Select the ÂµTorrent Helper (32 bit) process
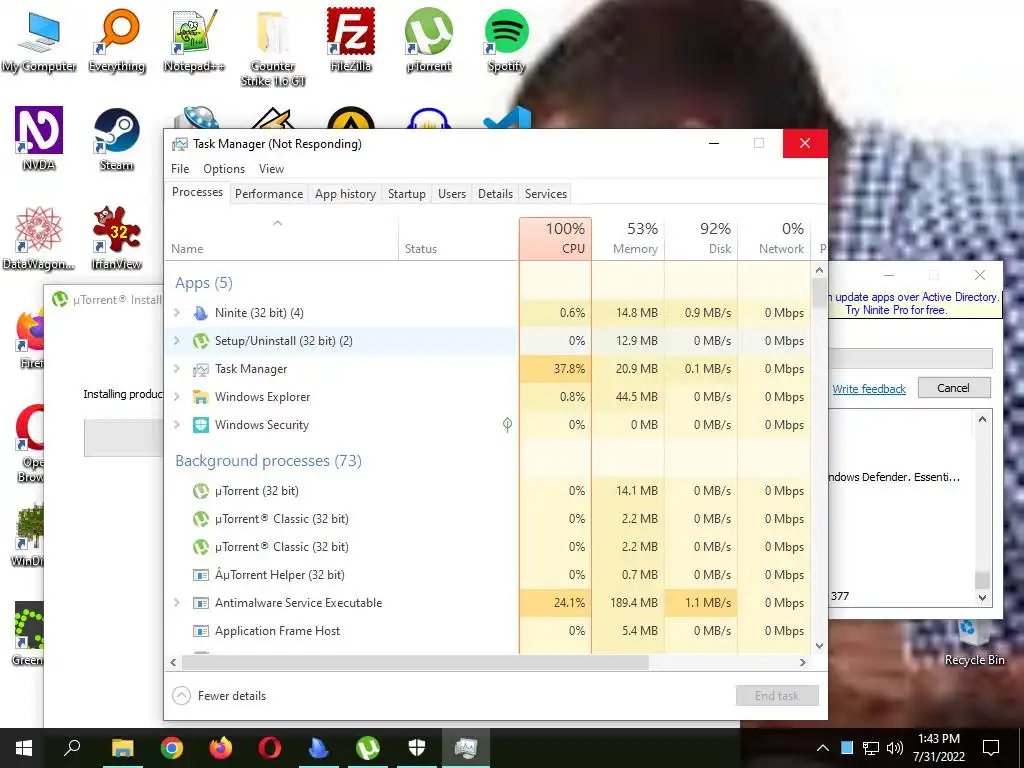Viewport: 1024px width, 768px height. (x=488, y=575)
